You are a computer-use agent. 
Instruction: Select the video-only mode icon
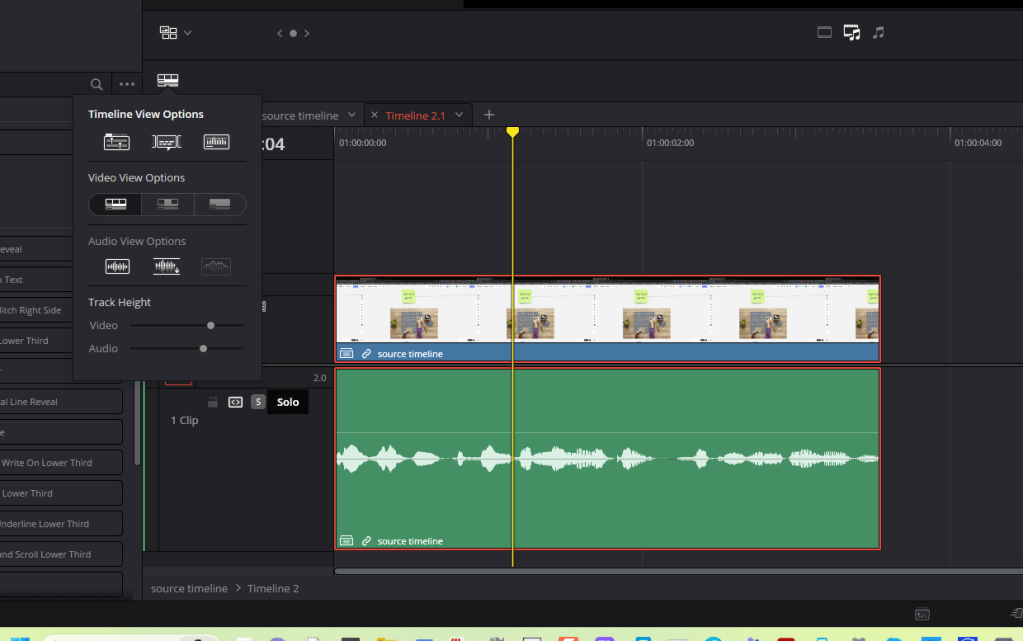pos(825,32)
